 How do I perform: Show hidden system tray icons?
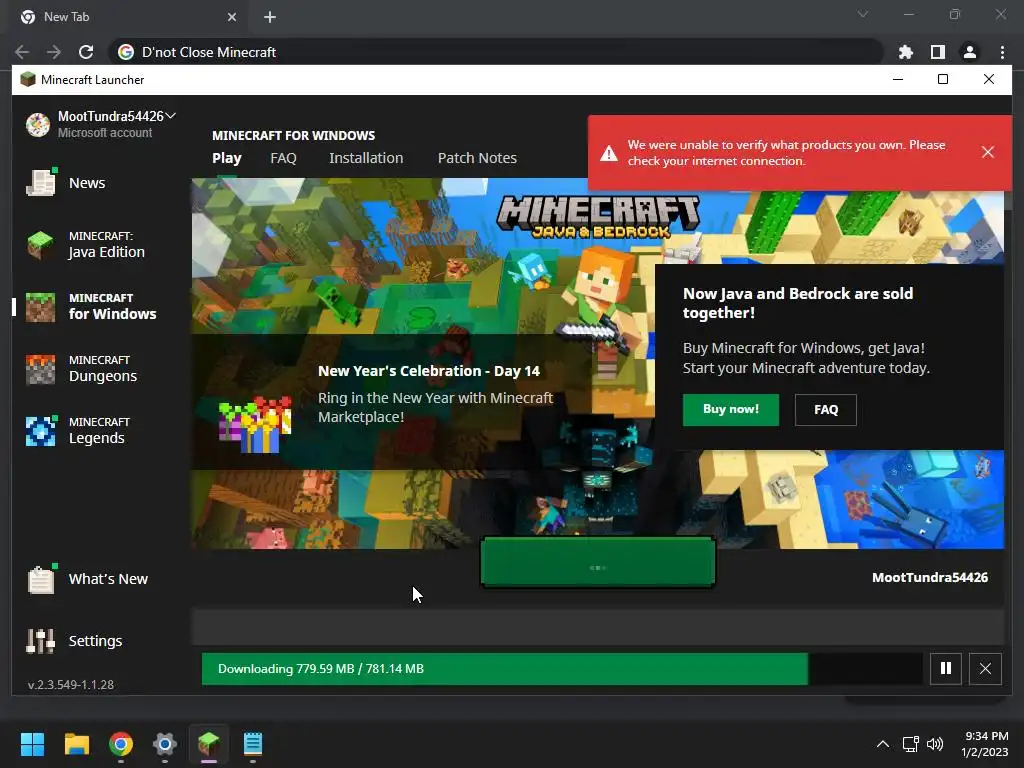[882, 744]
